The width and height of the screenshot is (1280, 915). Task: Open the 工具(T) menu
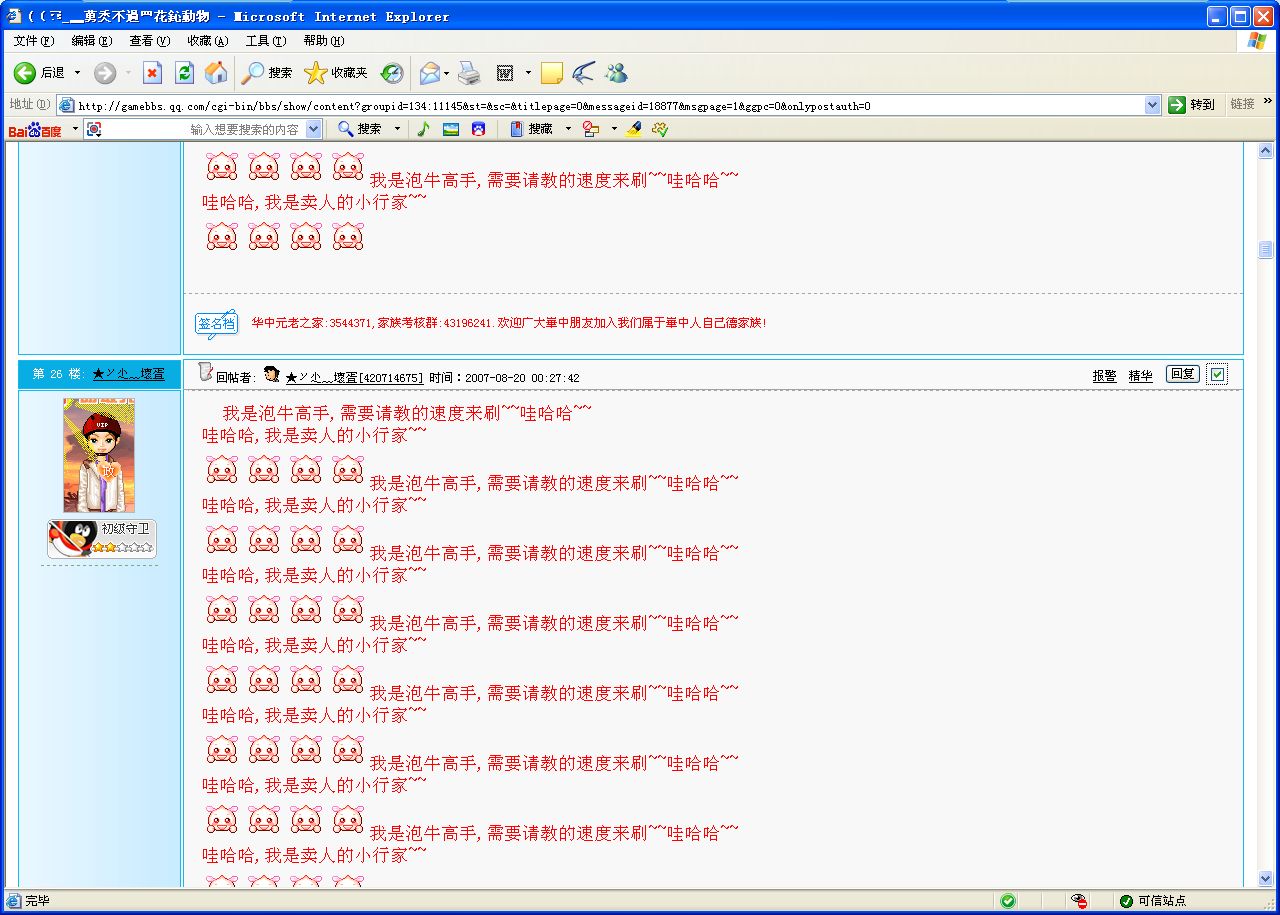[x=265, y=41]
